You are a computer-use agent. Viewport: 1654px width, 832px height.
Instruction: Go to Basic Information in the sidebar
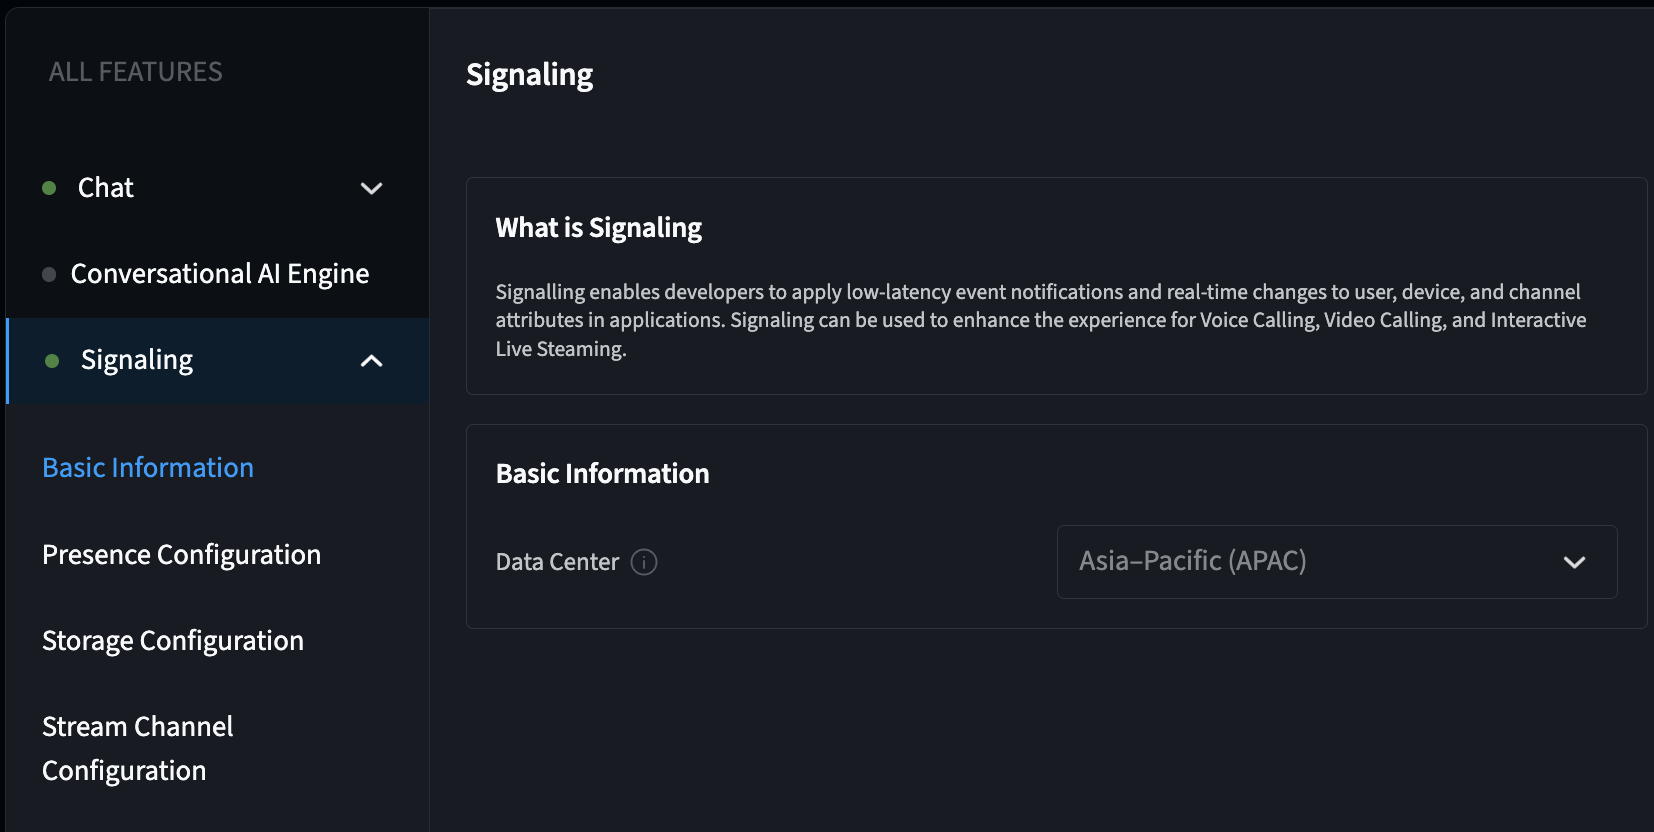148,468
